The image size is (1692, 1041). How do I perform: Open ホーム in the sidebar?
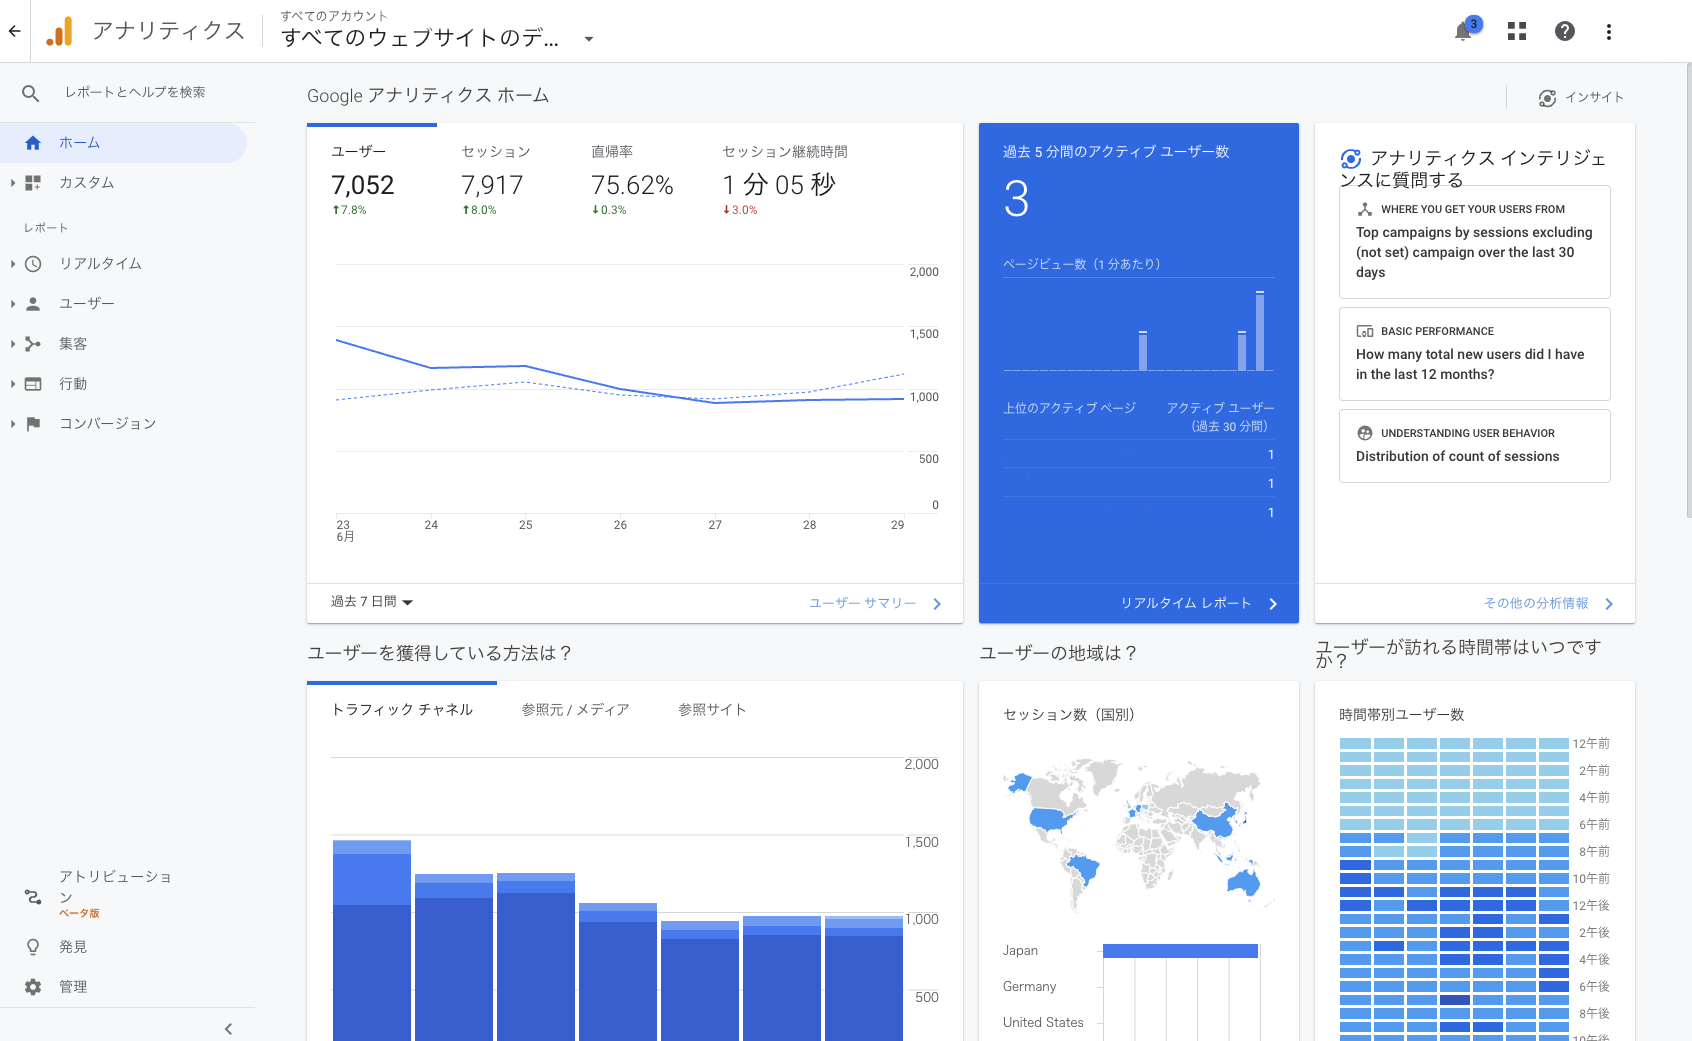pos(123,143)
